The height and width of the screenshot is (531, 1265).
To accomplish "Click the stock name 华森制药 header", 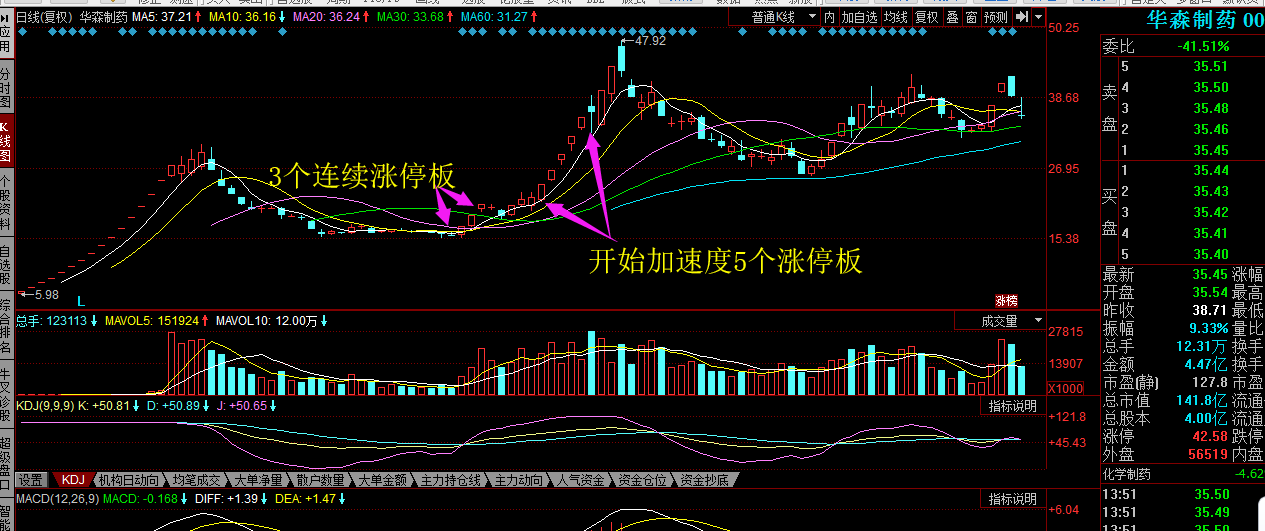I will (x=1190, y=19).
